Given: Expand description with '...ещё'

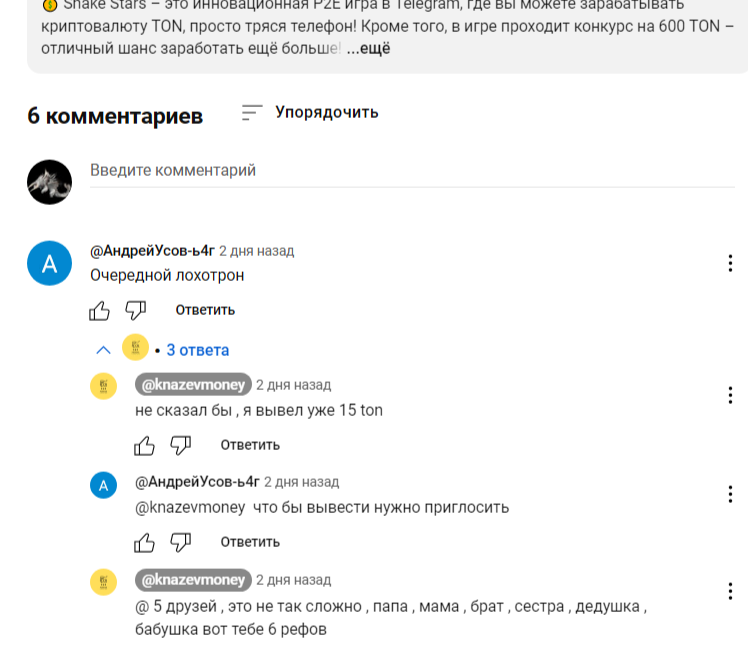Looking at the screenshot, I should 368,49.
